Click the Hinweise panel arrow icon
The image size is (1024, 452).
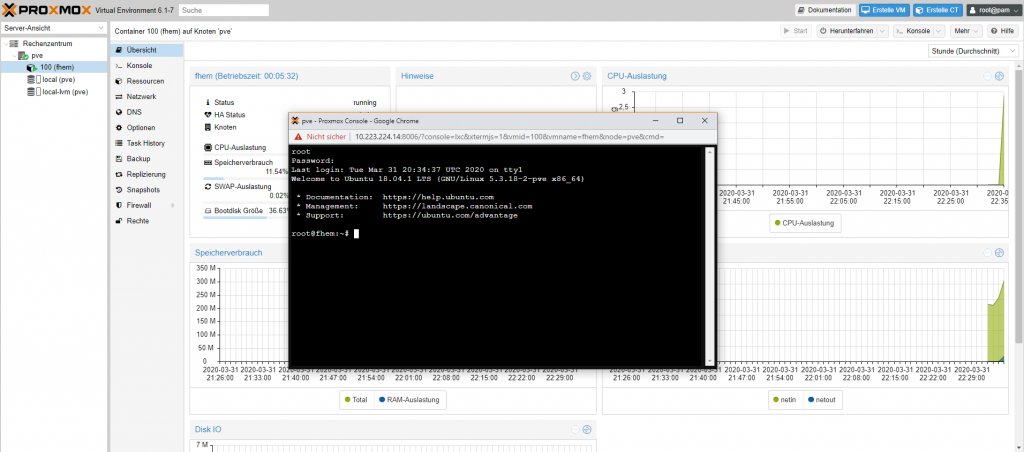(x=575, y=76)
